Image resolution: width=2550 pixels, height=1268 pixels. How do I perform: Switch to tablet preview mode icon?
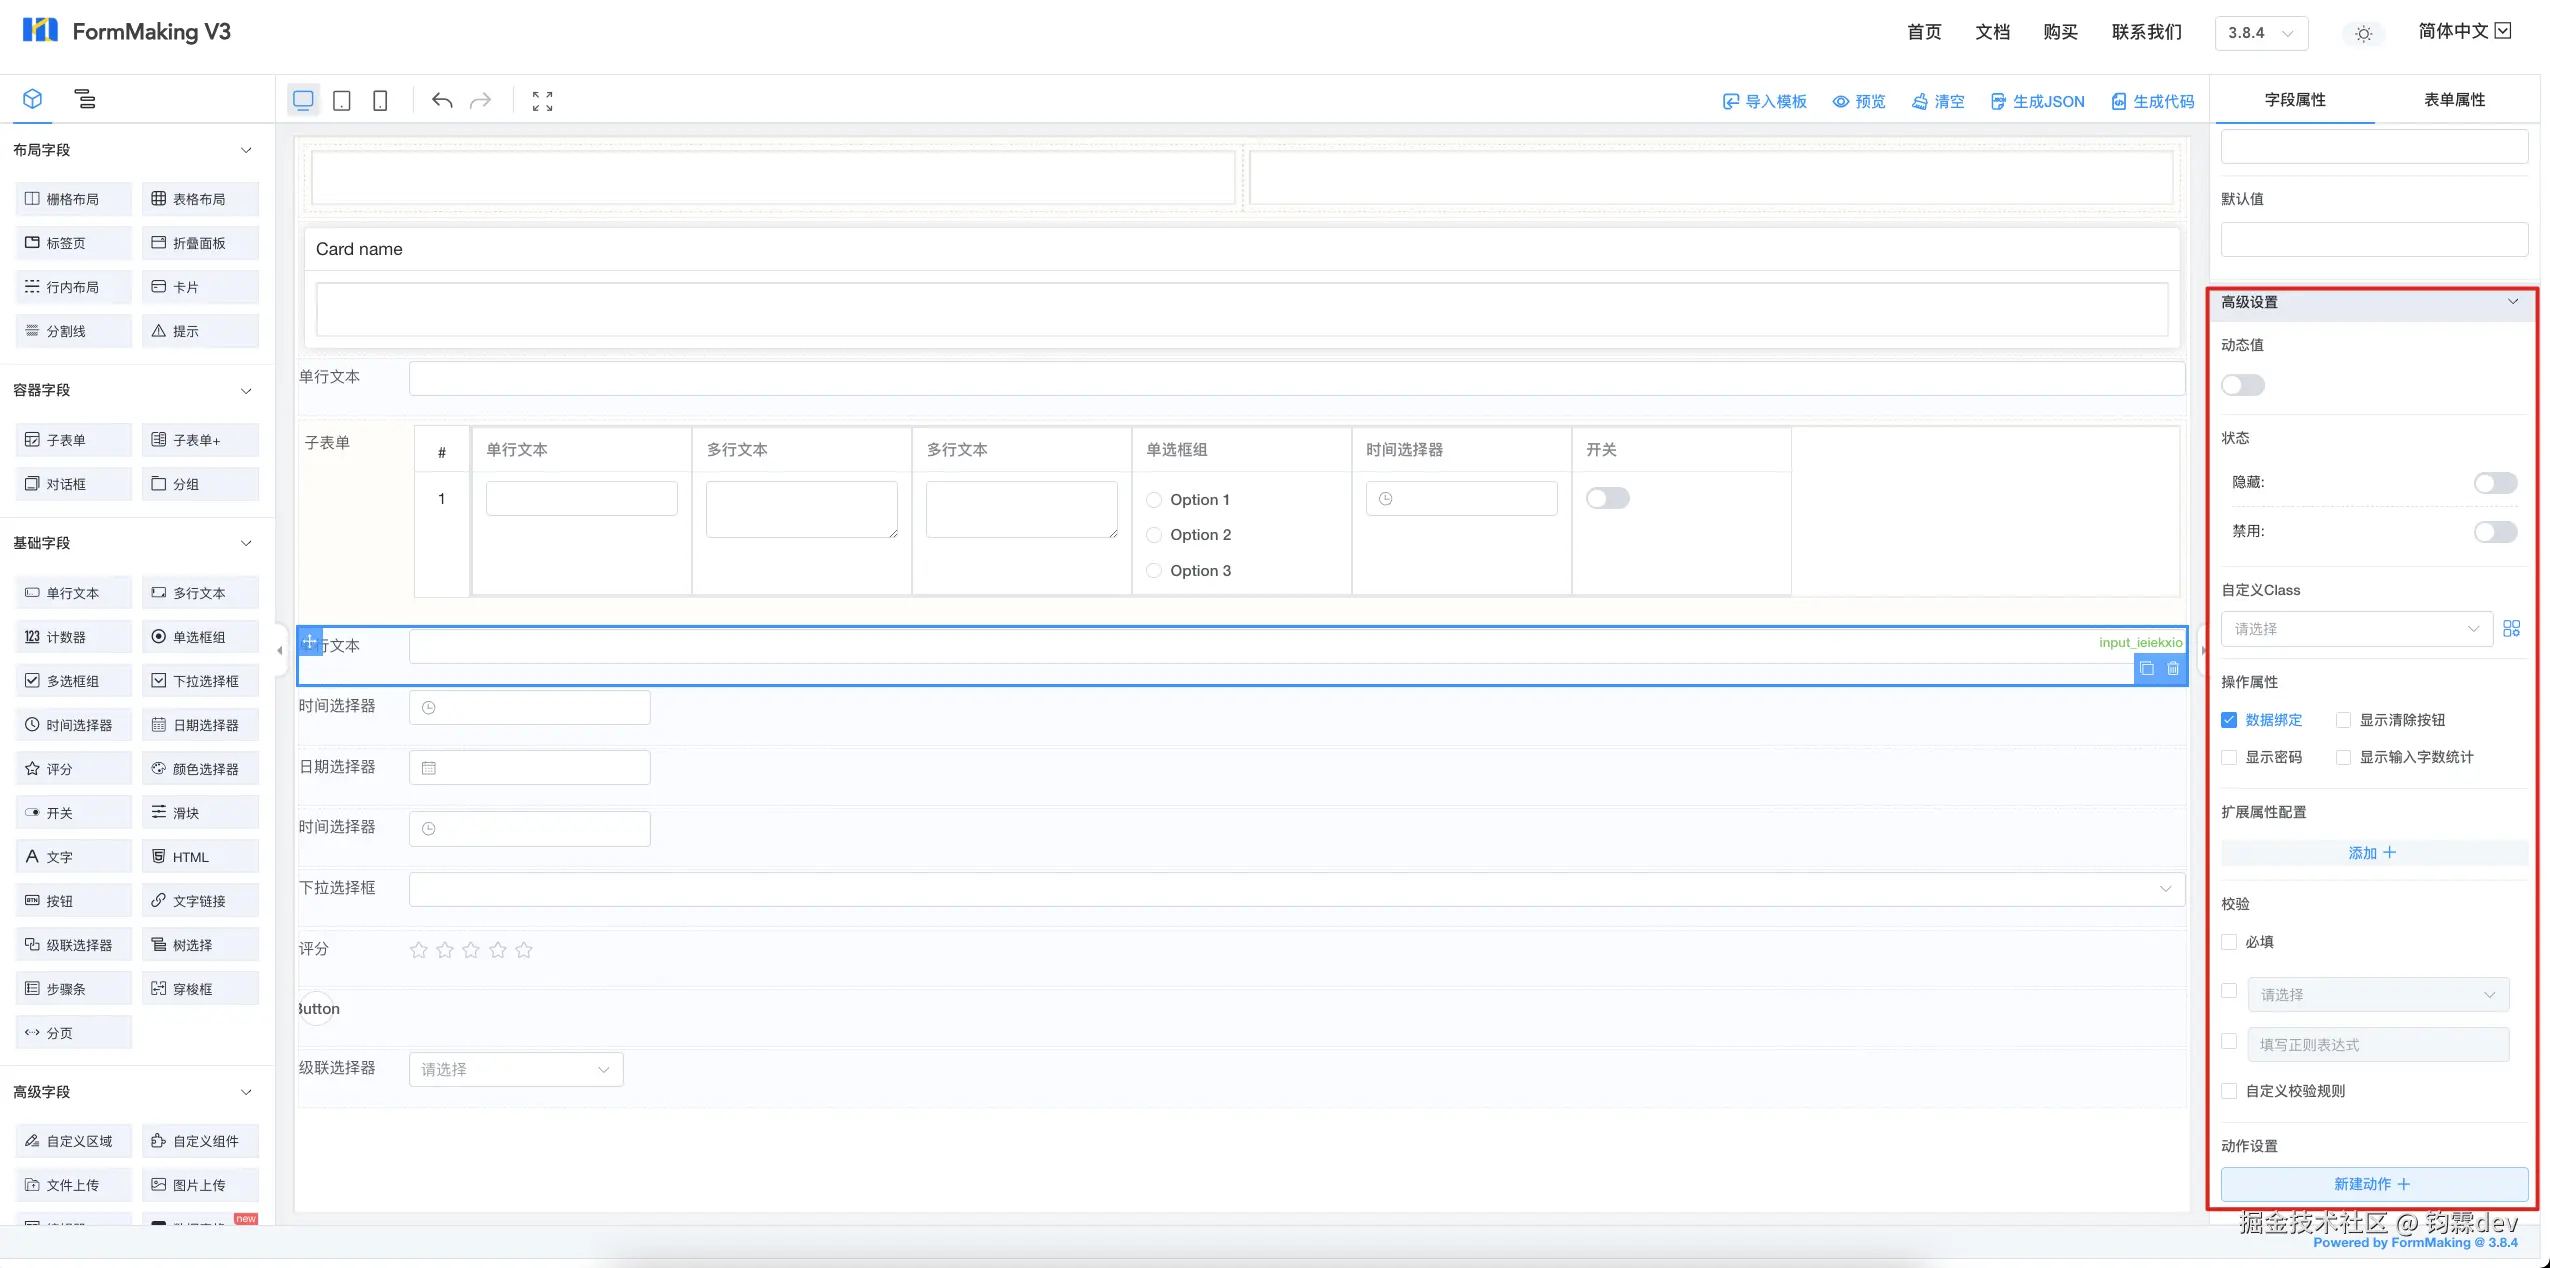[341, 101]
